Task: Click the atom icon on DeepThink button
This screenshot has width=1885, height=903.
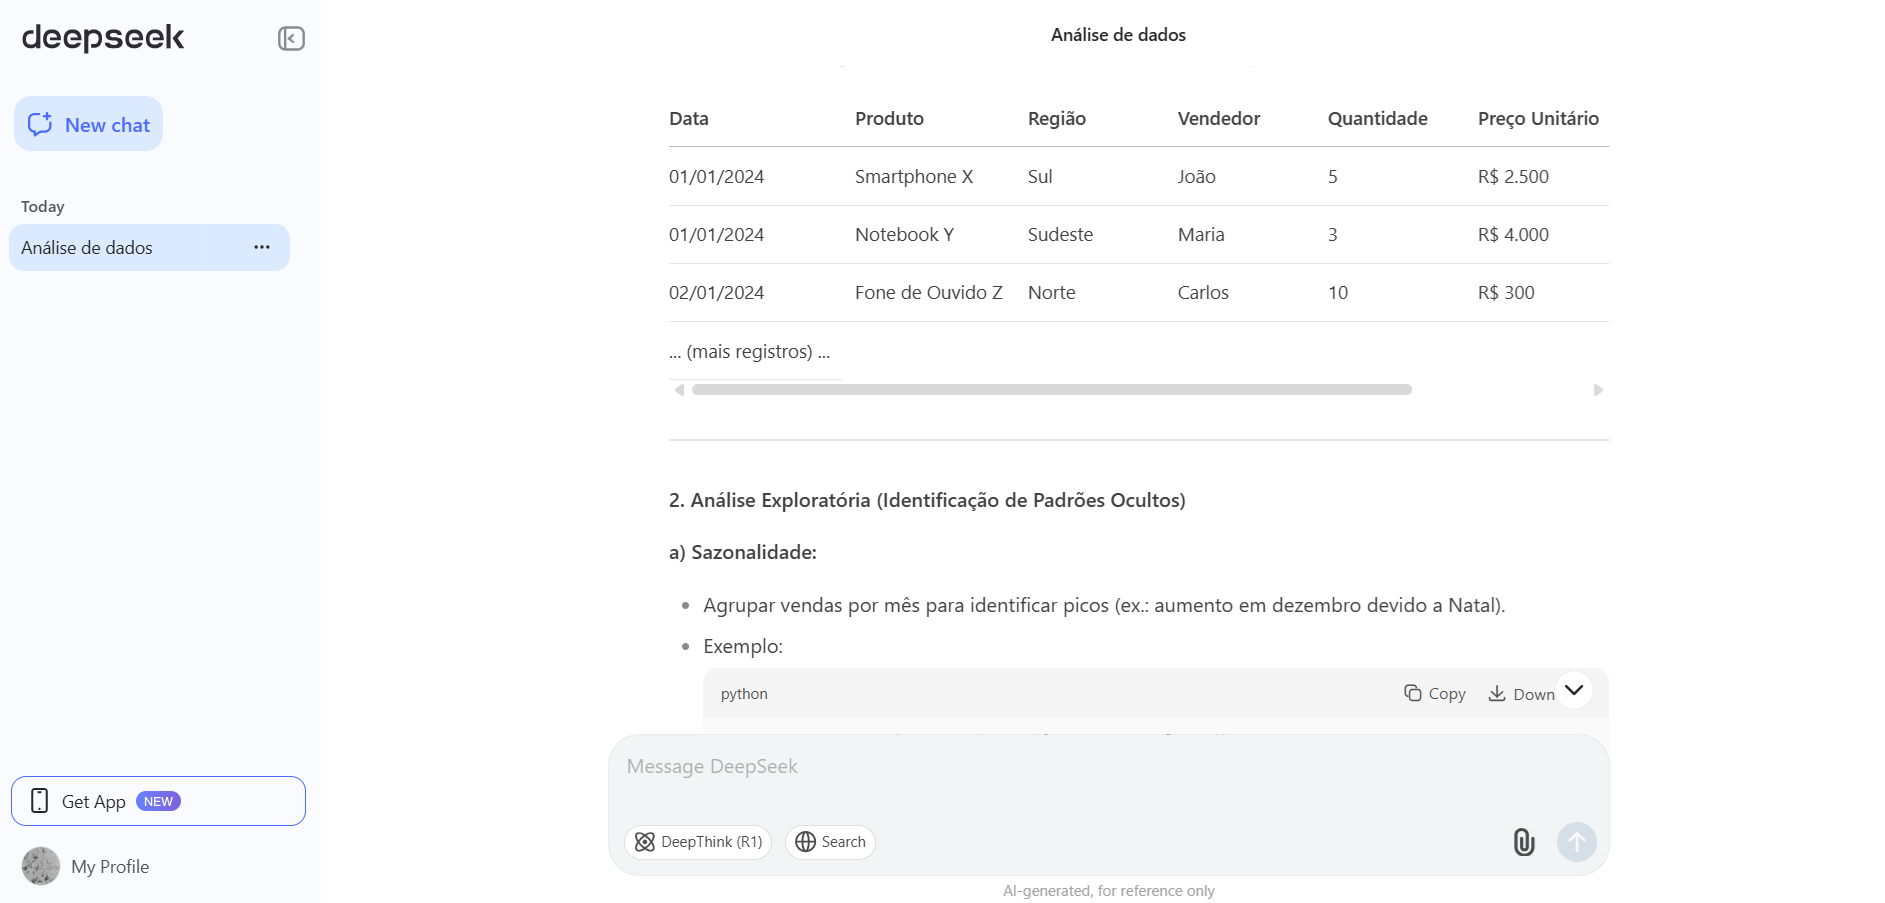Action: 646,842
